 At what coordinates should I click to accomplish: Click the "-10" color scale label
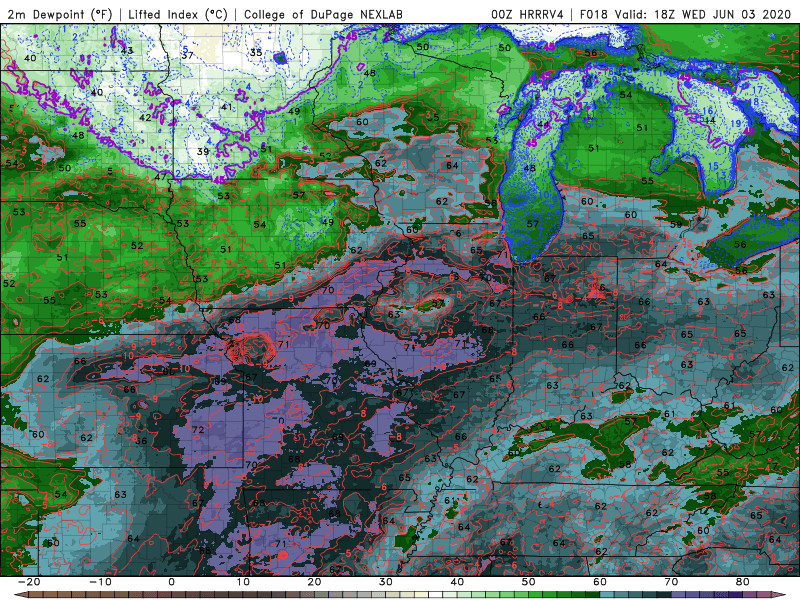click(x=100, y=582)
